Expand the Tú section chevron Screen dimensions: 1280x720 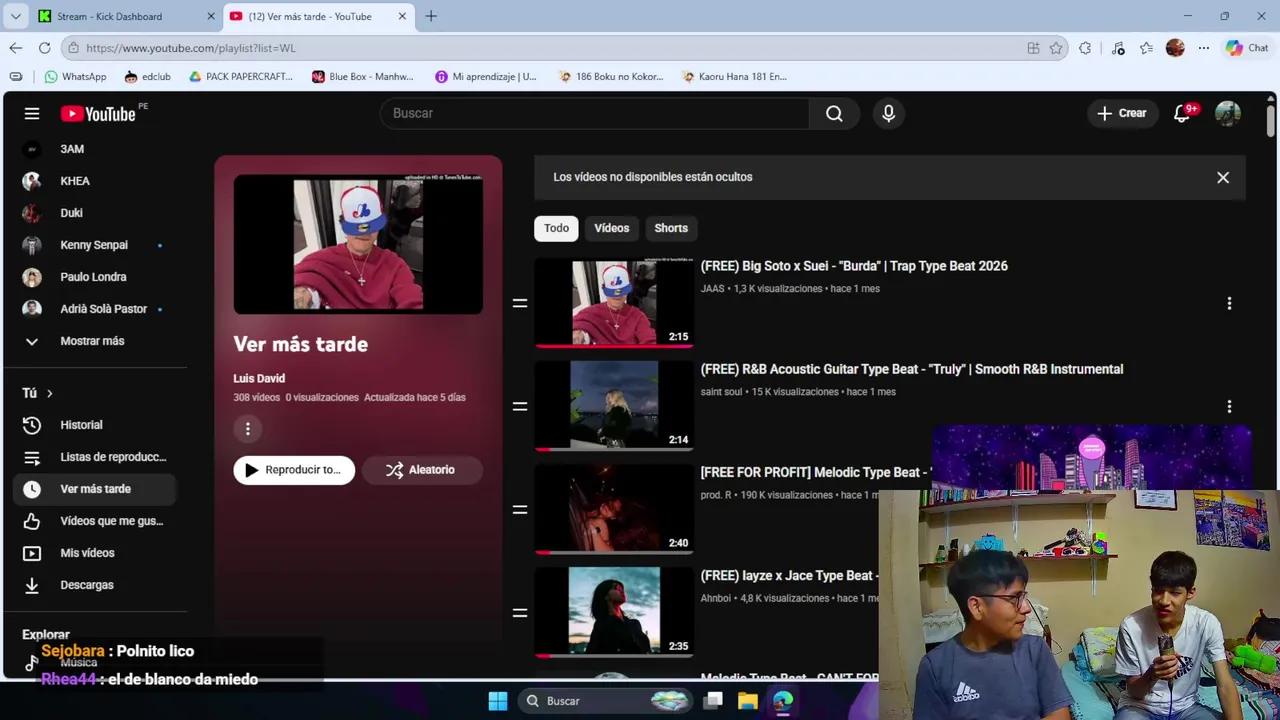tap(49, 393)
